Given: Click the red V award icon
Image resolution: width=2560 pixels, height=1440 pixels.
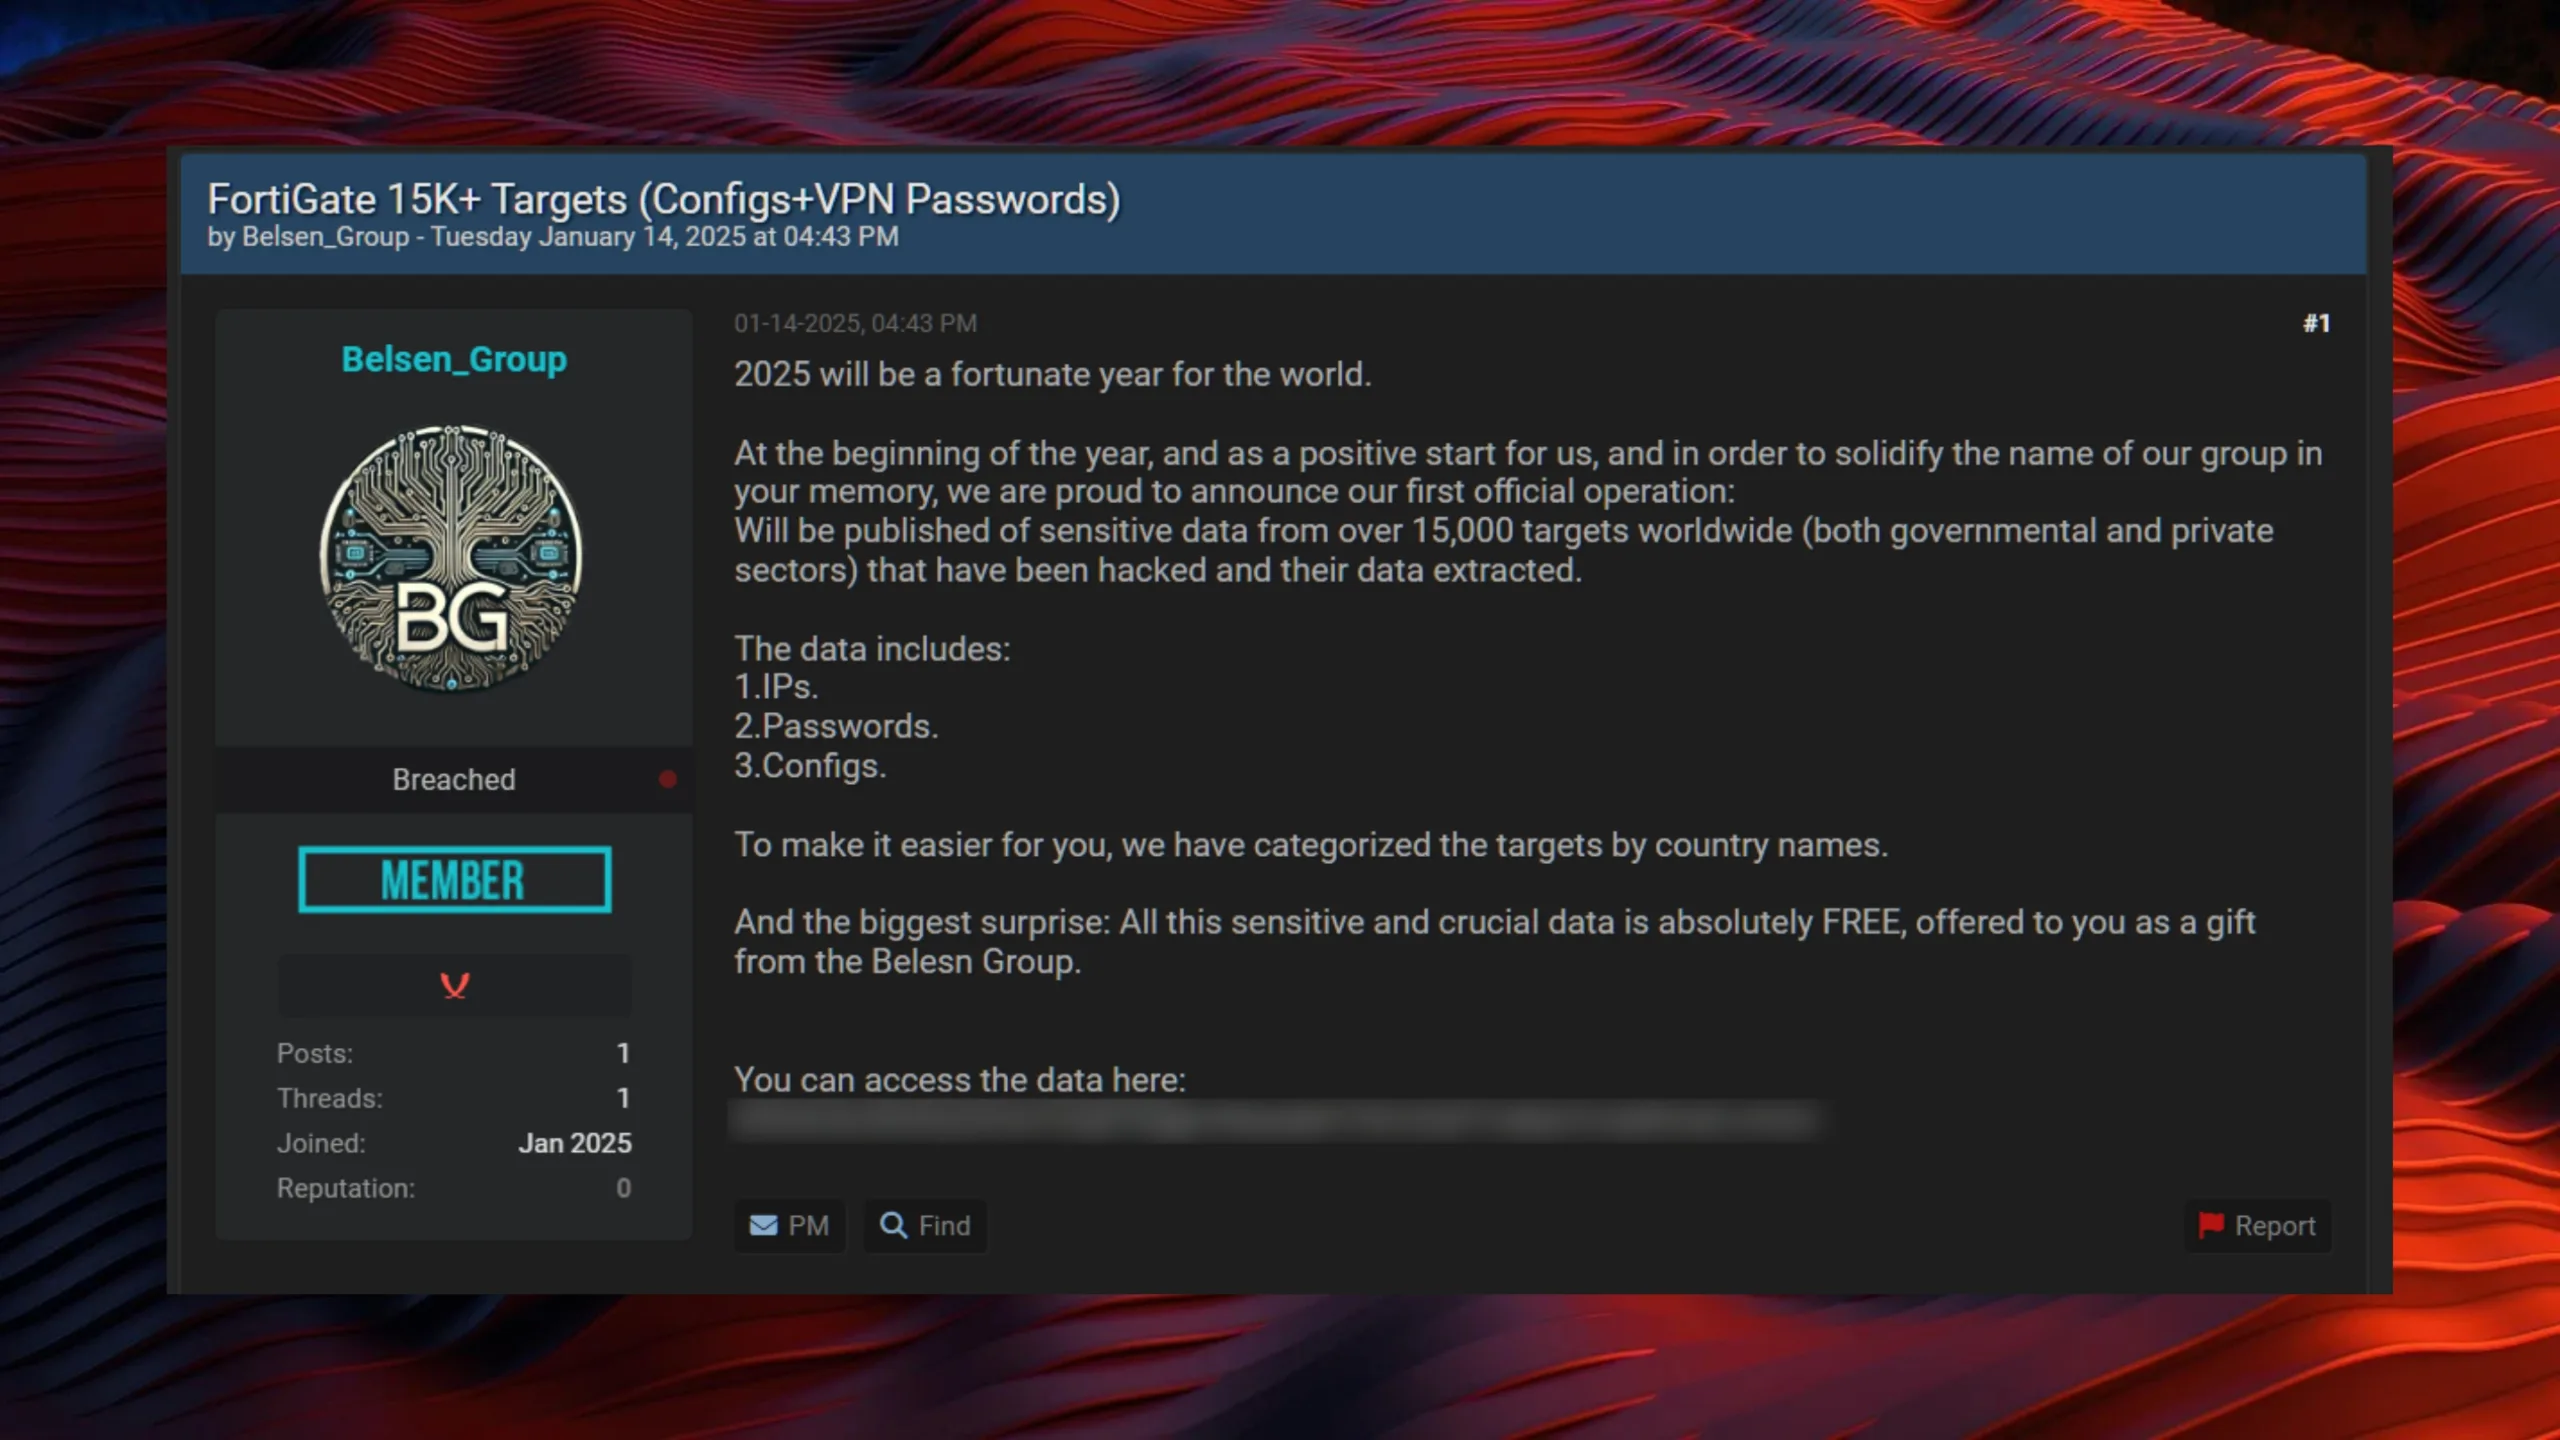Looking at the screenshot, I should click(x=455, y=986).
